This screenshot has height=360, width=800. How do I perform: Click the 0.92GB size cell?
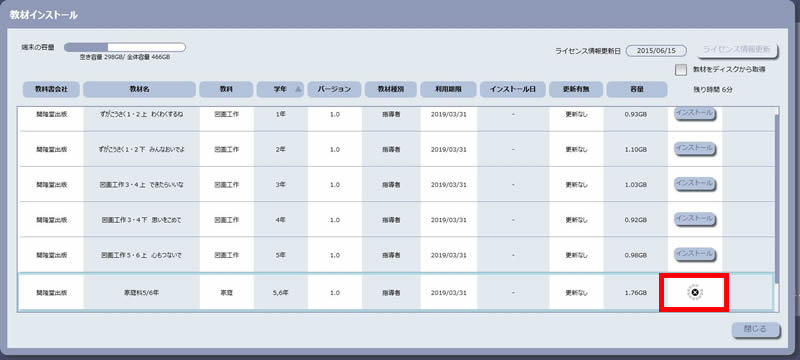point(635,220)
